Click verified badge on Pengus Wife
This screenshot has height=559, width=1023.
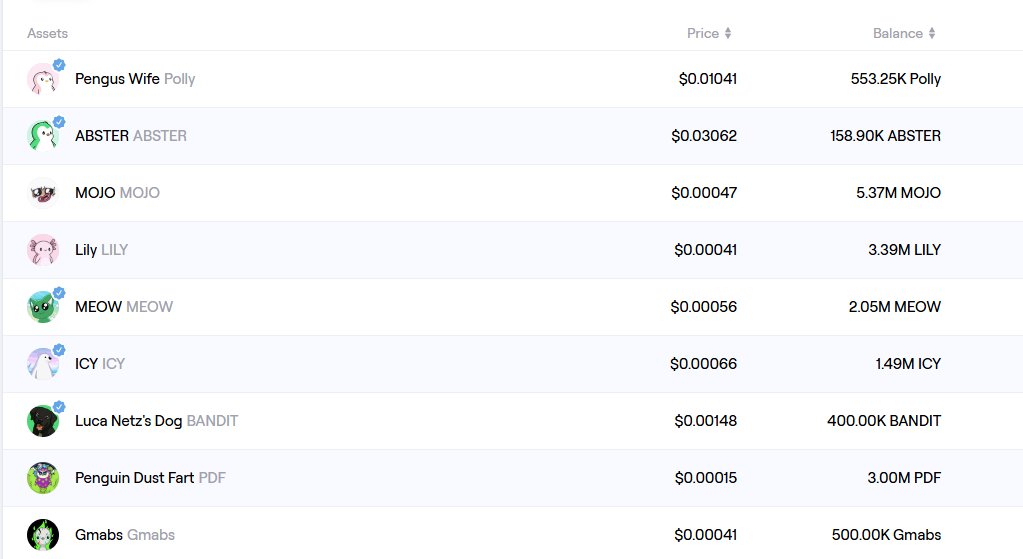pos(59,65)
